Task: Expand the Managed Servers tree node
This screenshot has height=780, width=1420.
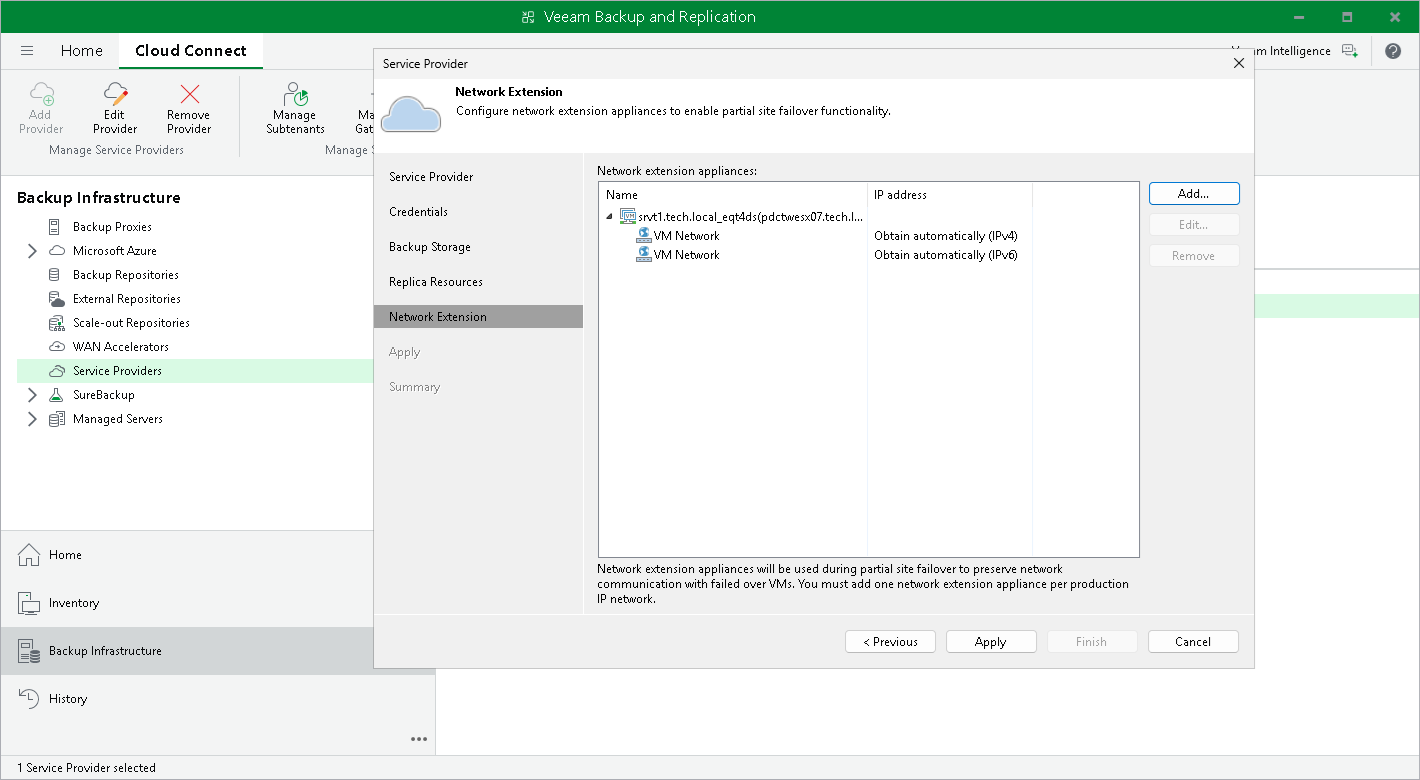Action: (x=32, y=419)
